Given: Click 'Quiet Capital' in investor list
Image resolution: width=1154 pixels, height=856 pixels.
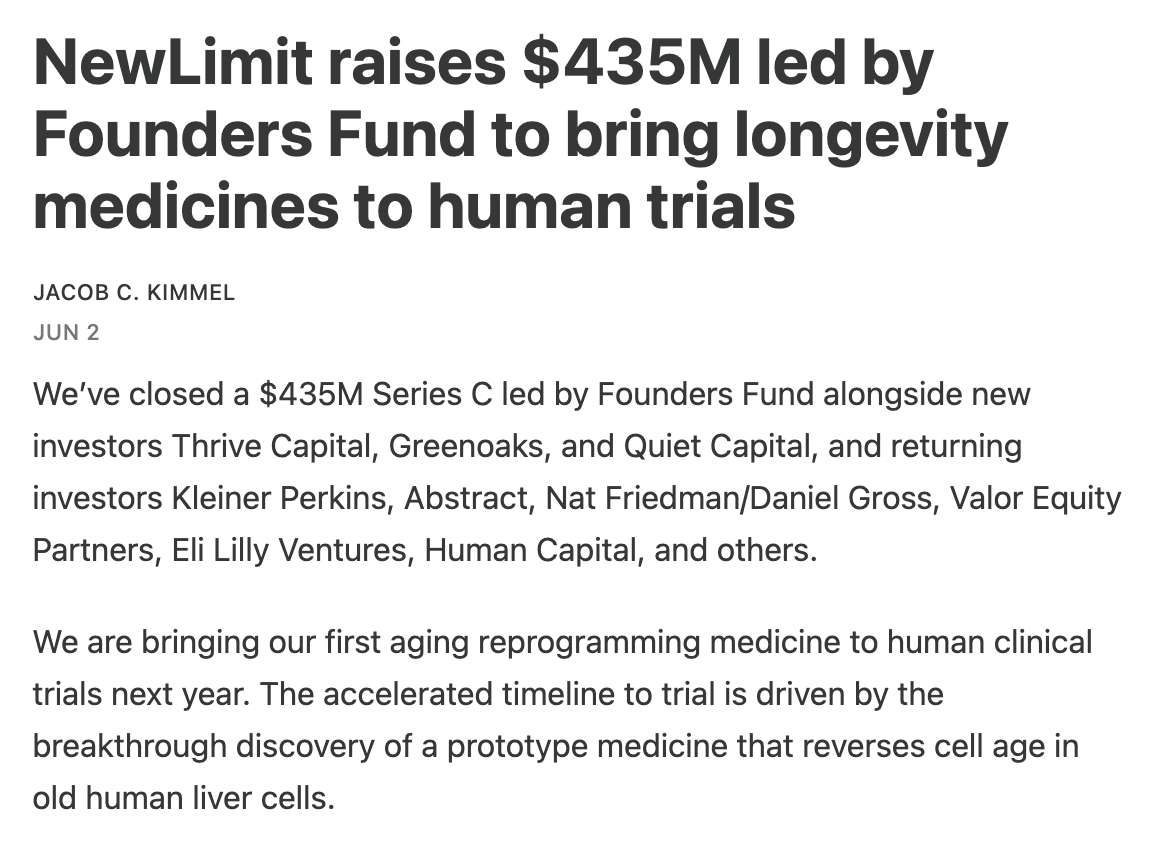Looking at the screenshot, I should point(716,447).
